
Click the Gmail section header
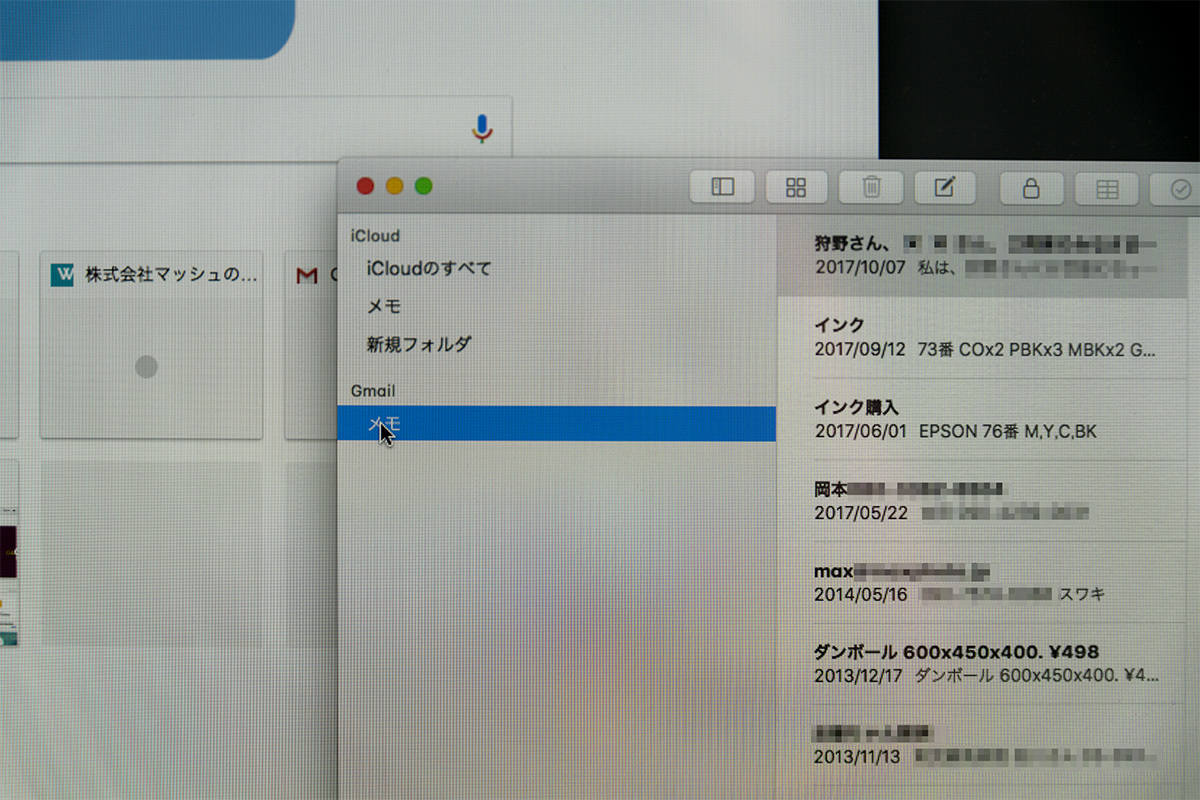(373, 391)
